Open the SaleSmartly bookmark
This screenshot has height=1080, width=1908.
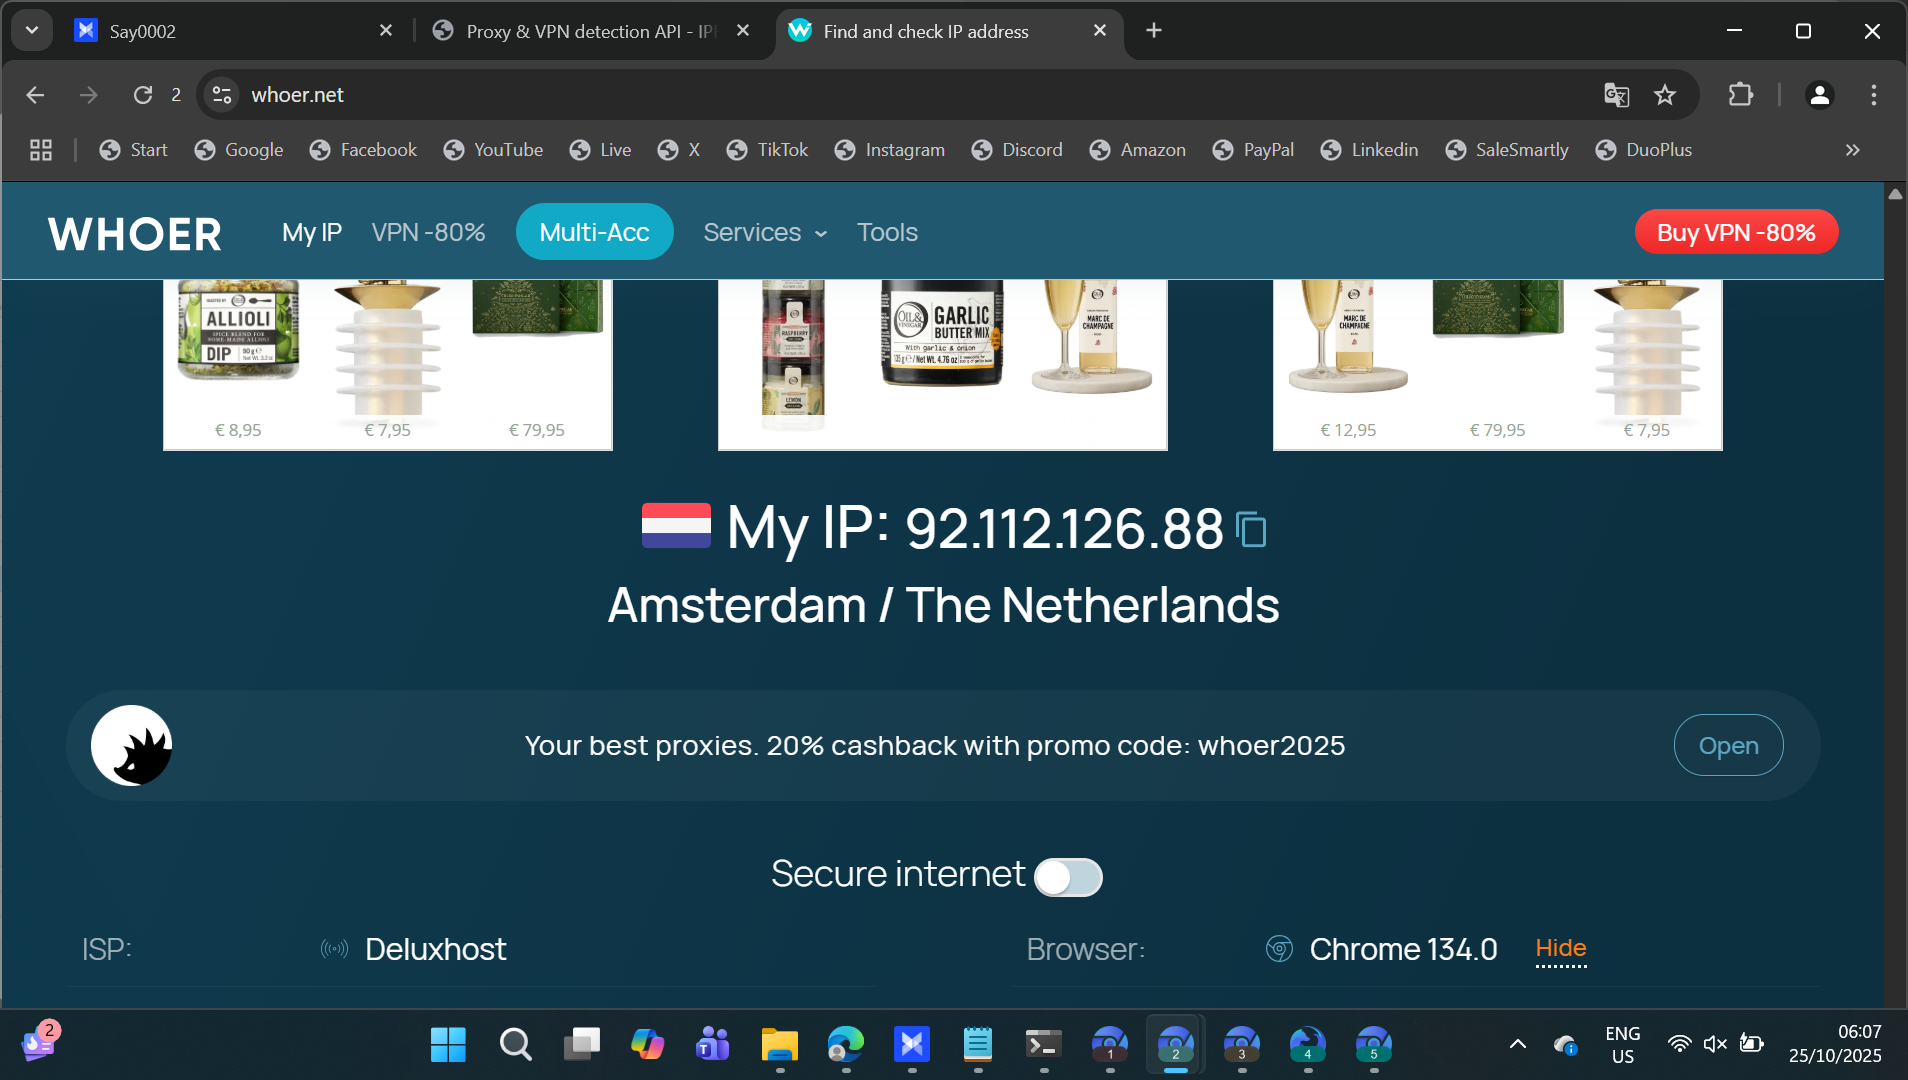1506,150
